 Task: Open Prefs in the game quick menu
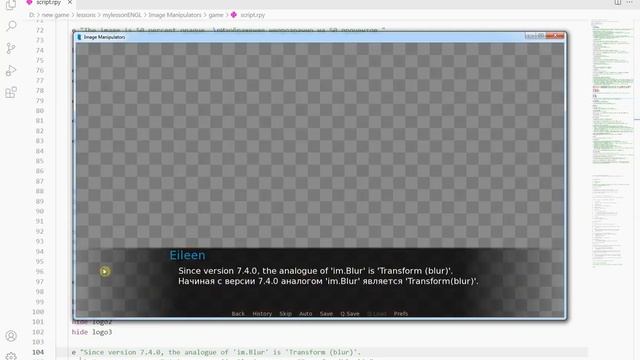coord(401,313)
